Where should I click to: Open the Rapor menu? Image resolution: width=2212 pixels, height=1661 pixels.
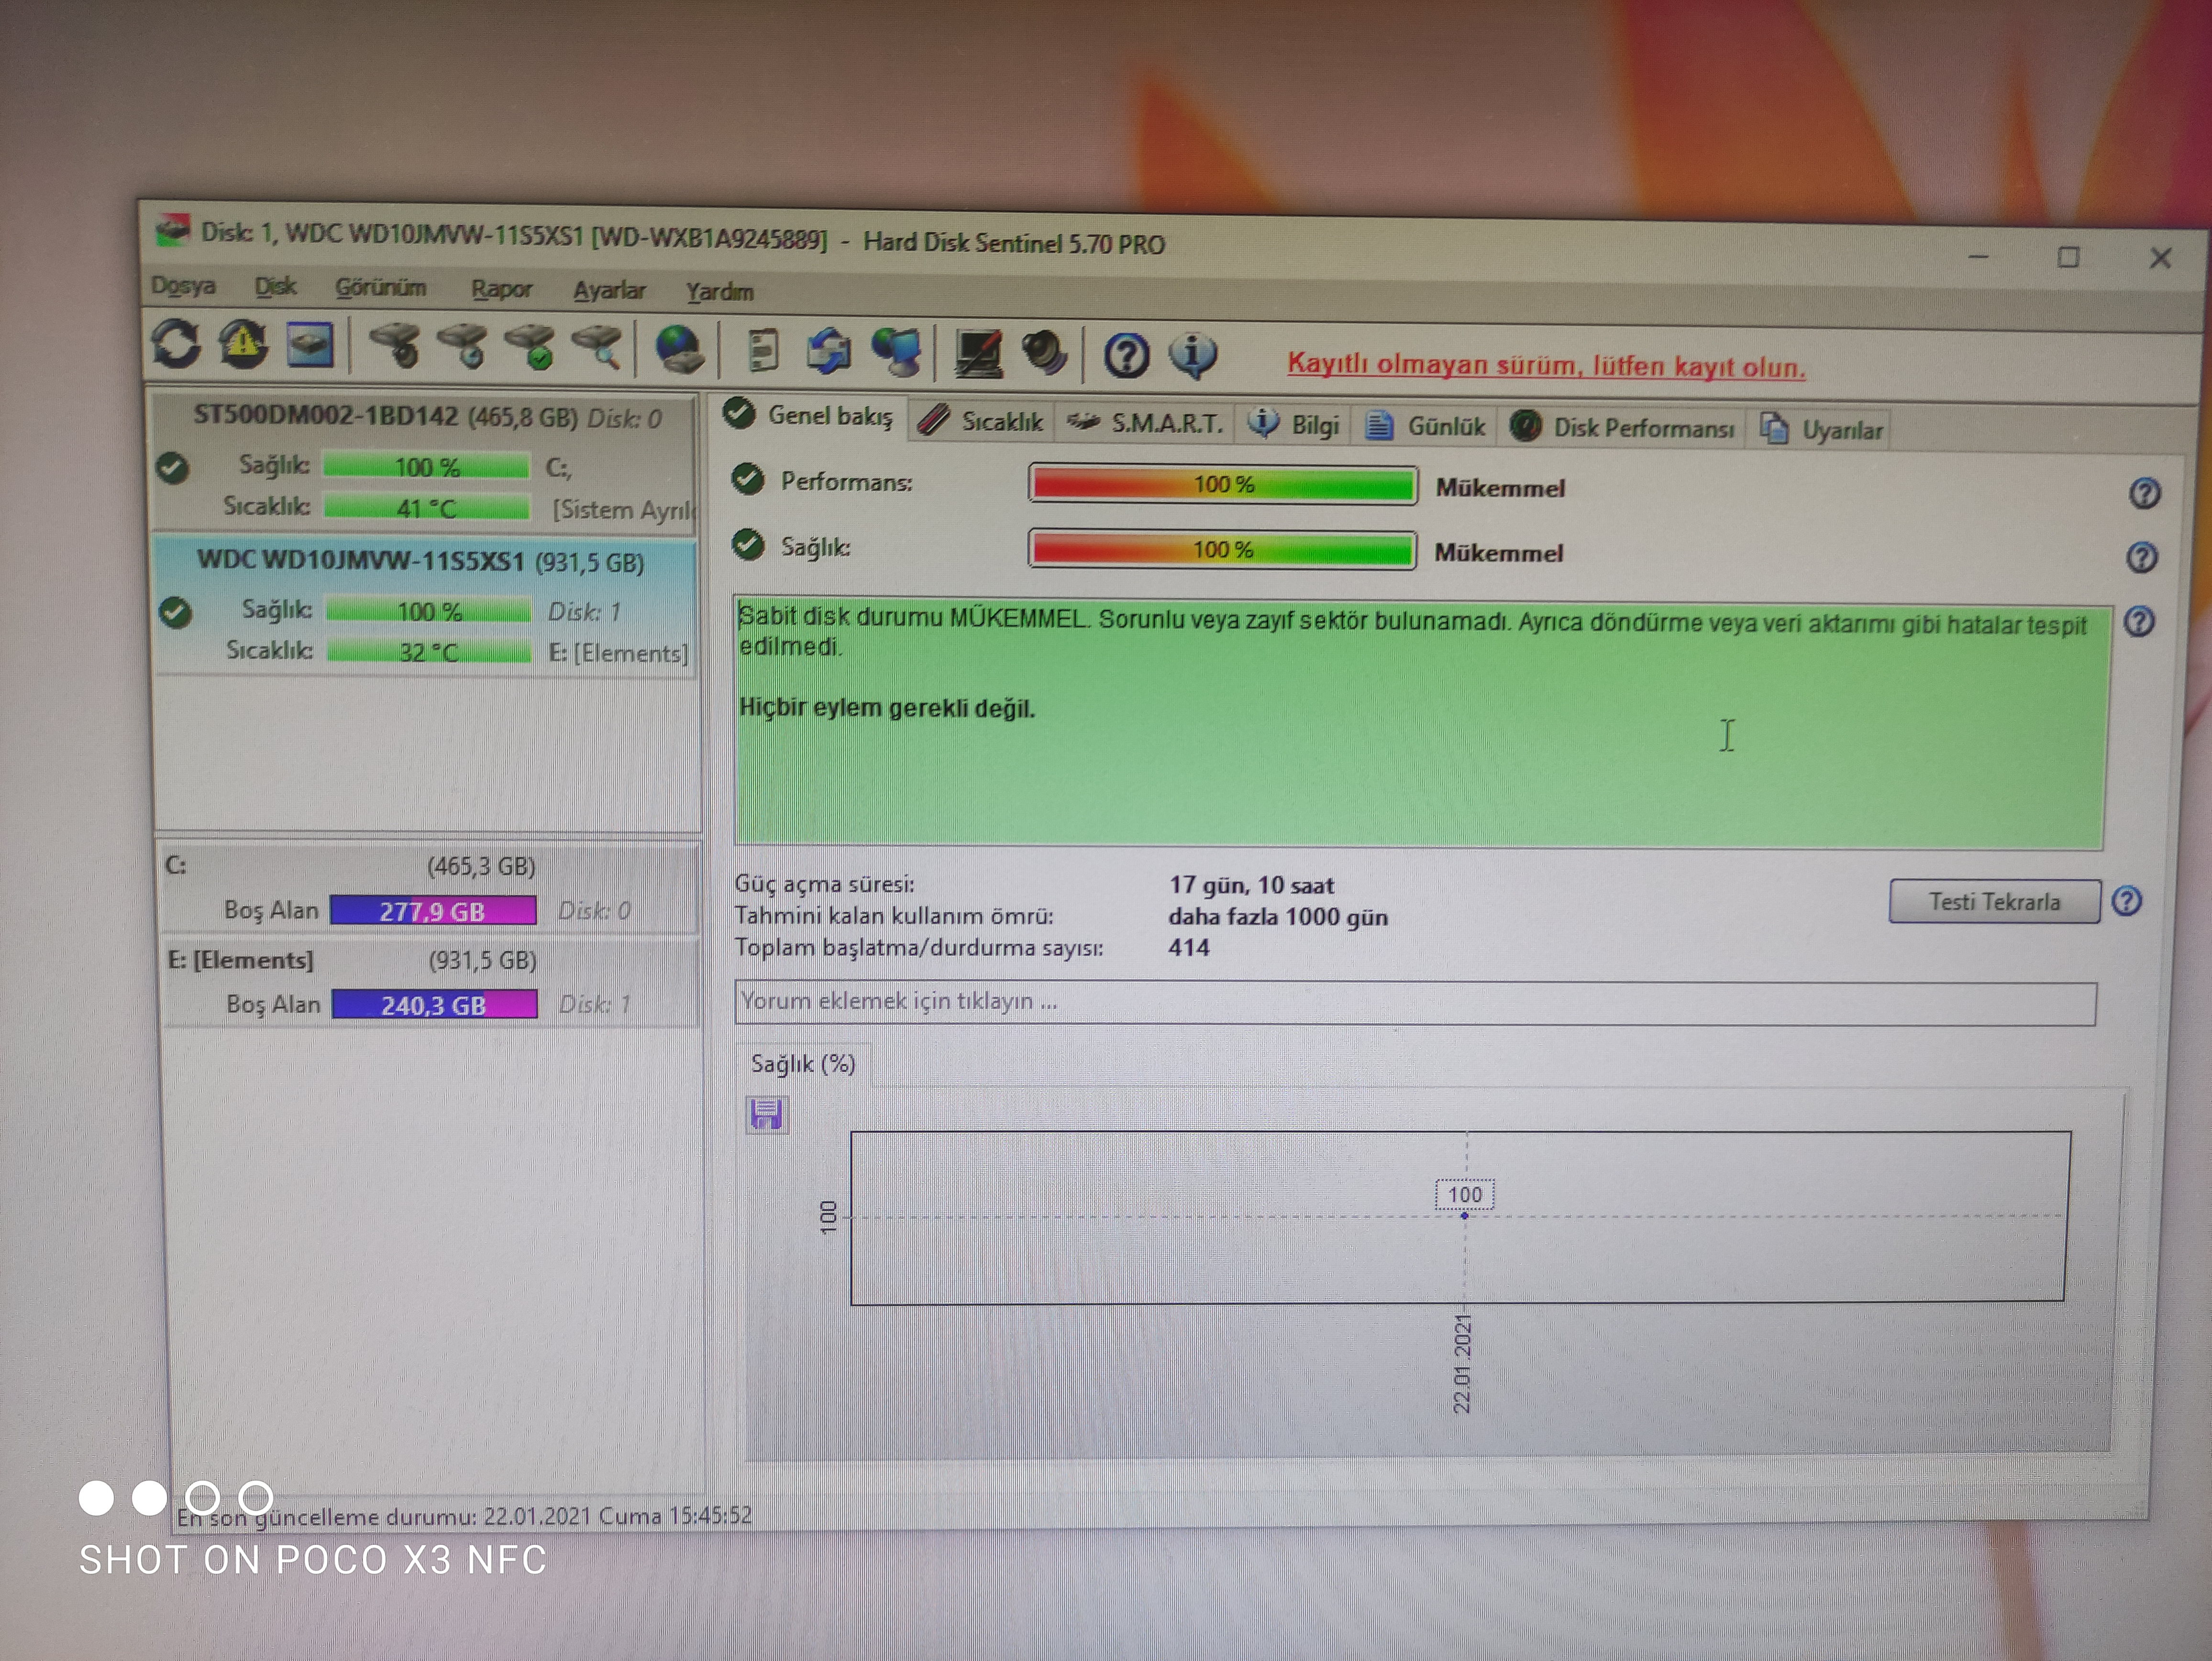pyautogui.click(x=501, y=289)
